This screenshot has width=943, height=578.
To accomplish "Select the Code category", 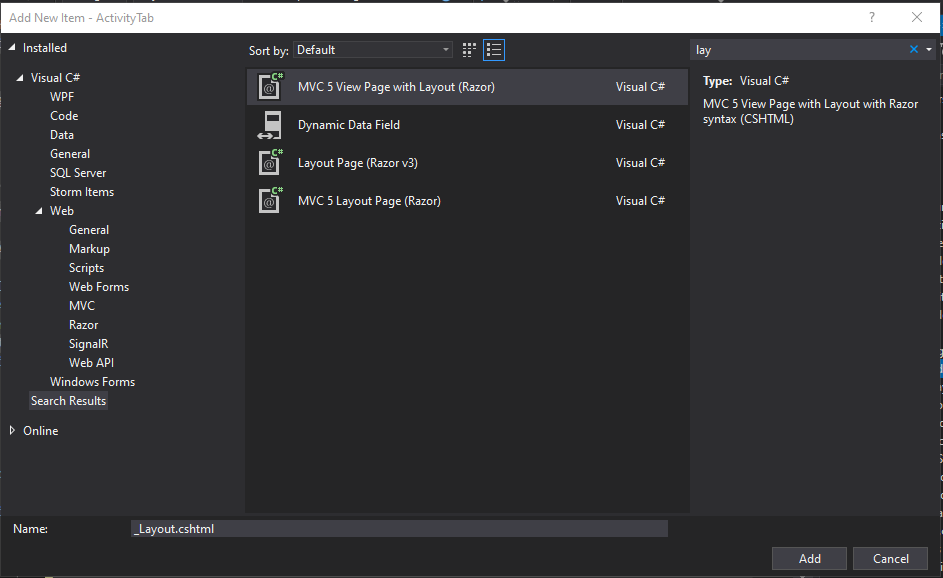I will [64, 115].
